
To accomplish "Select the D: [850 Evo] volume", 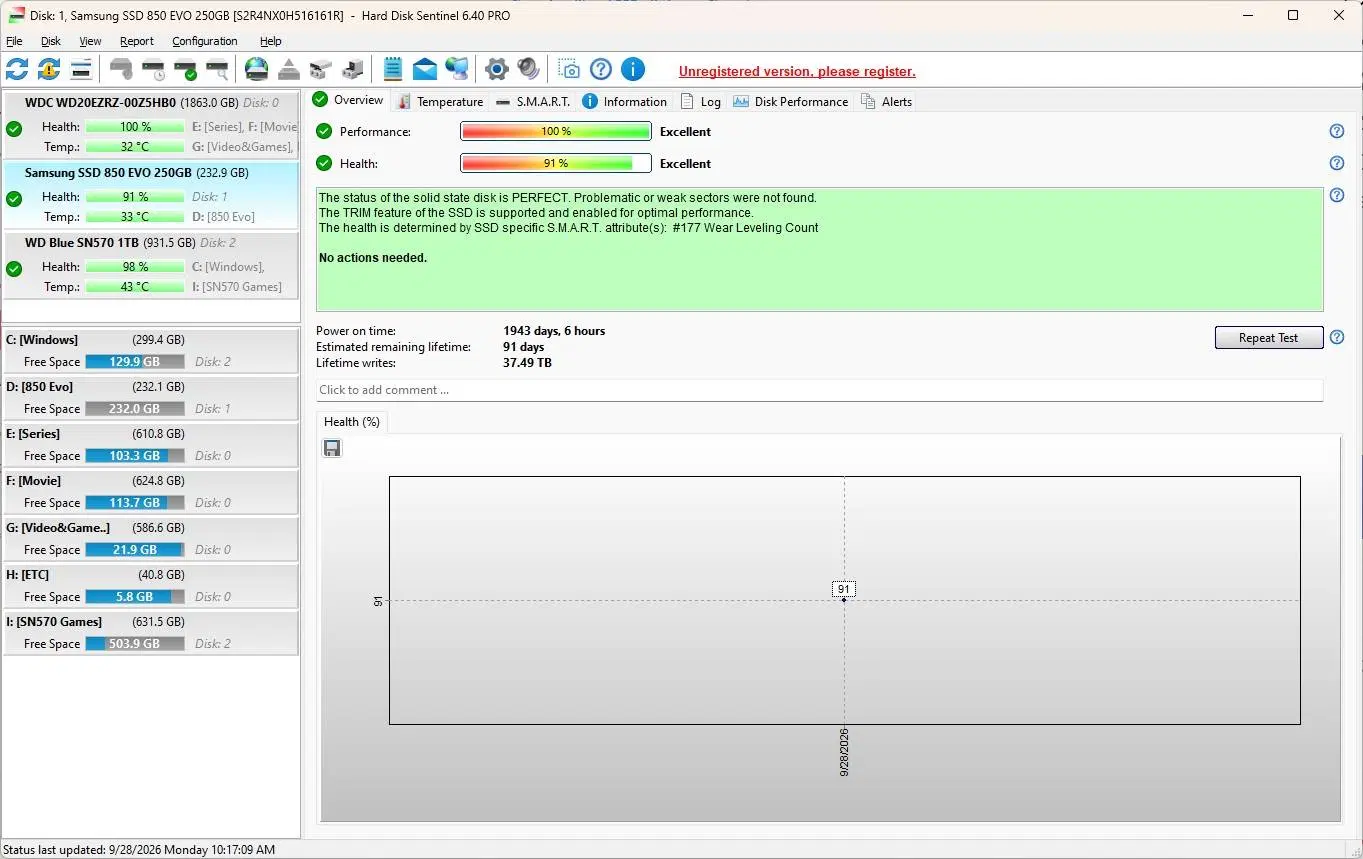I will (x=151, y=397).
